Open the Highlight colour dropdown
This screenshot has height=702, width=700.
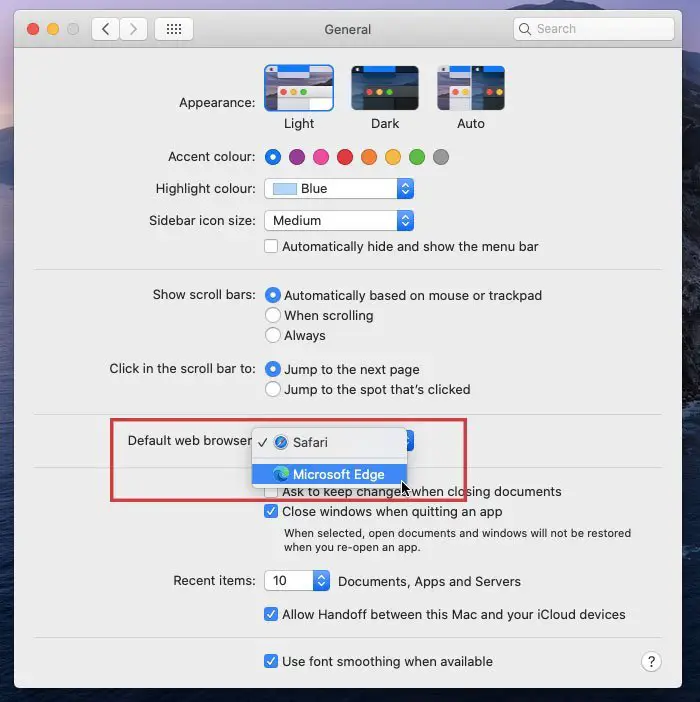[339, 188]
